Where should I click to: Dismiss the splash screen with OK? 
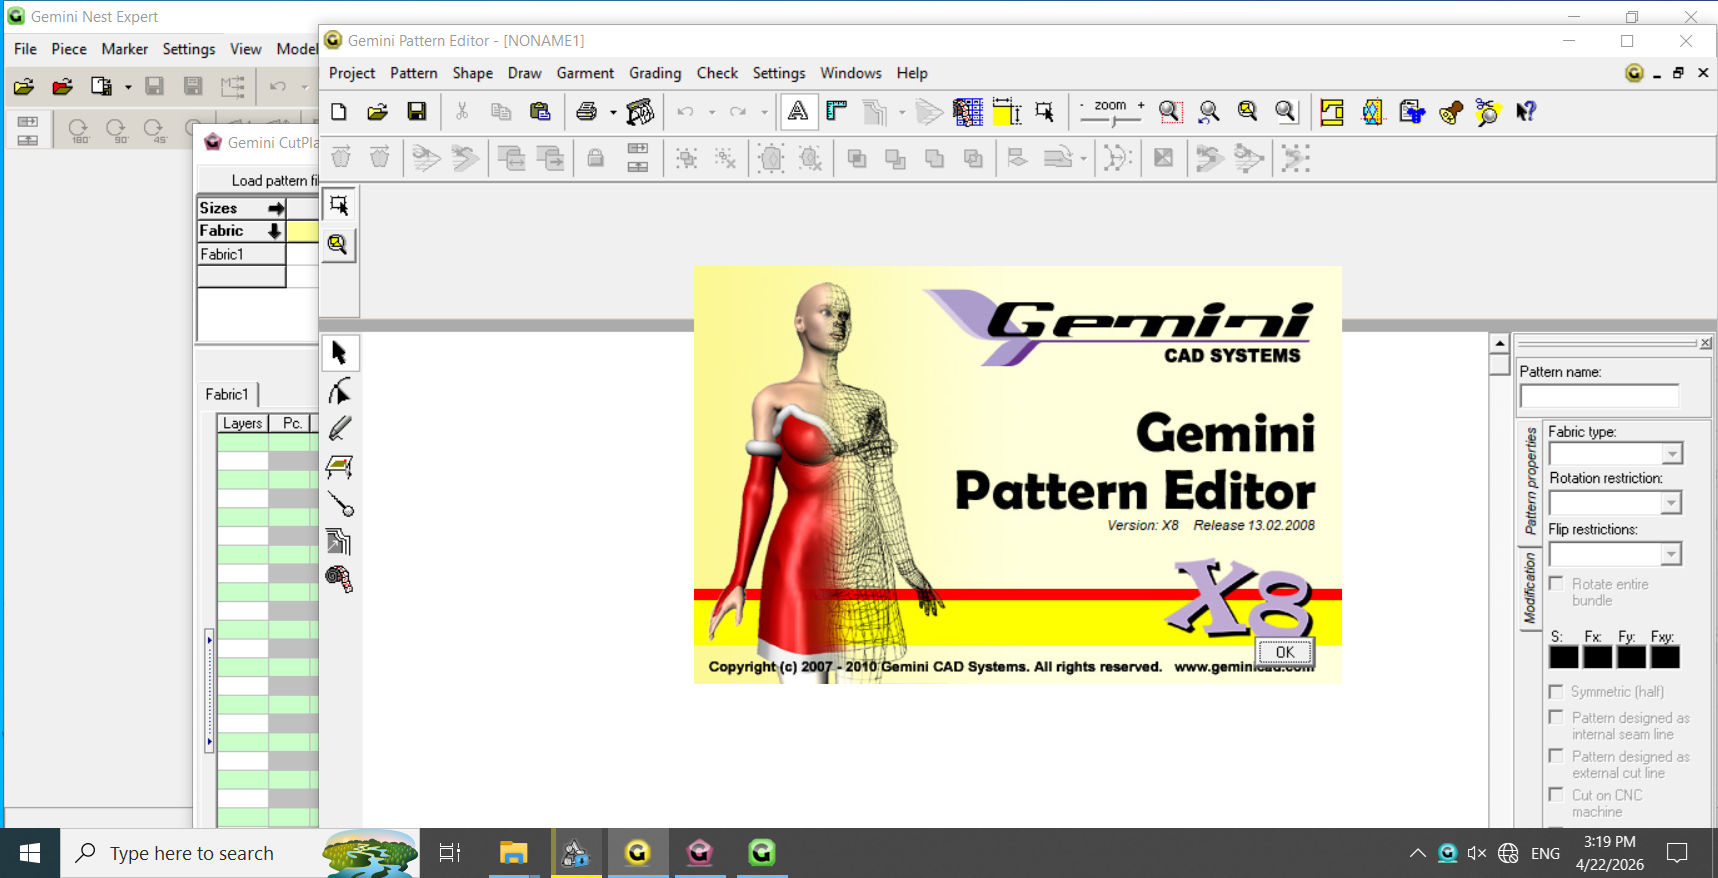click(1285, 652)
